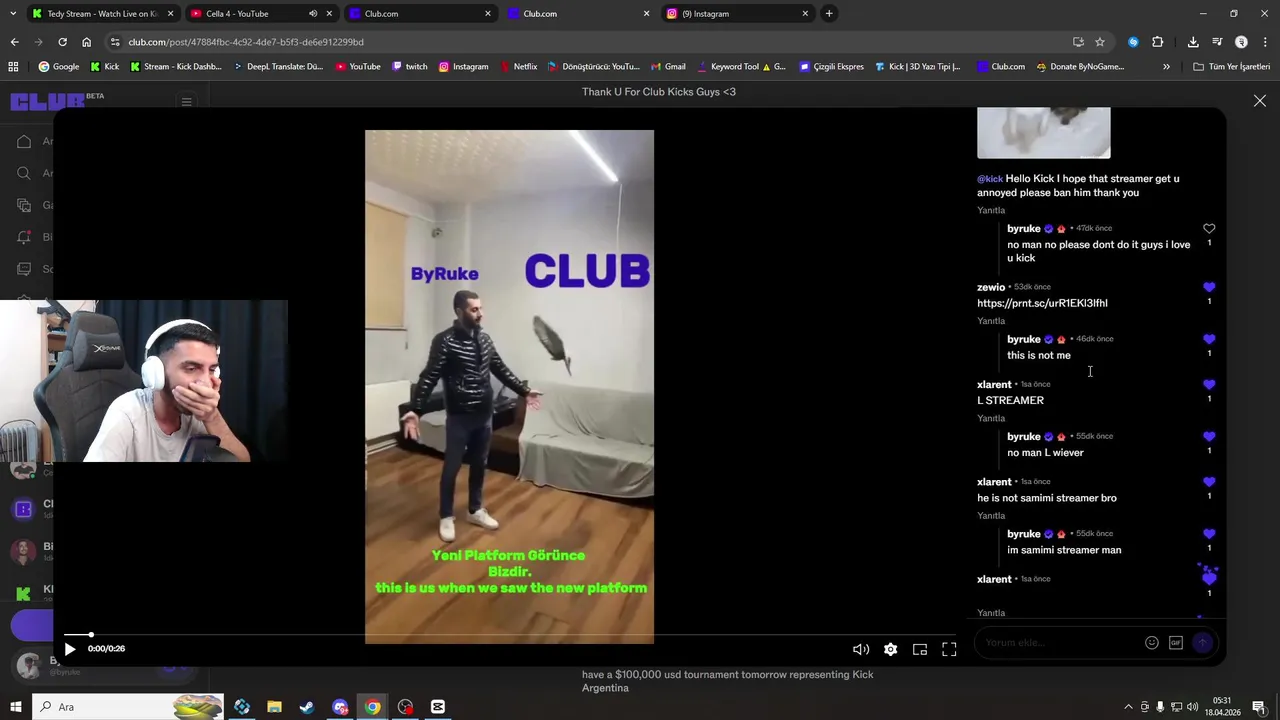The width and height of the screenshot is (1280, 720).
Task: Toggle heart on "this is not me" reply
Action: 1209,339
